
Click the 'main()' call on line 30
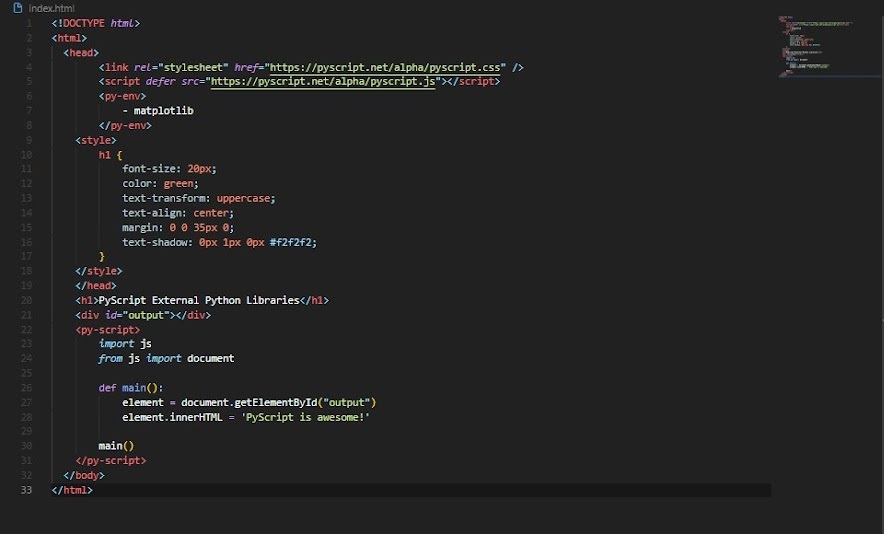click(116, 445)
